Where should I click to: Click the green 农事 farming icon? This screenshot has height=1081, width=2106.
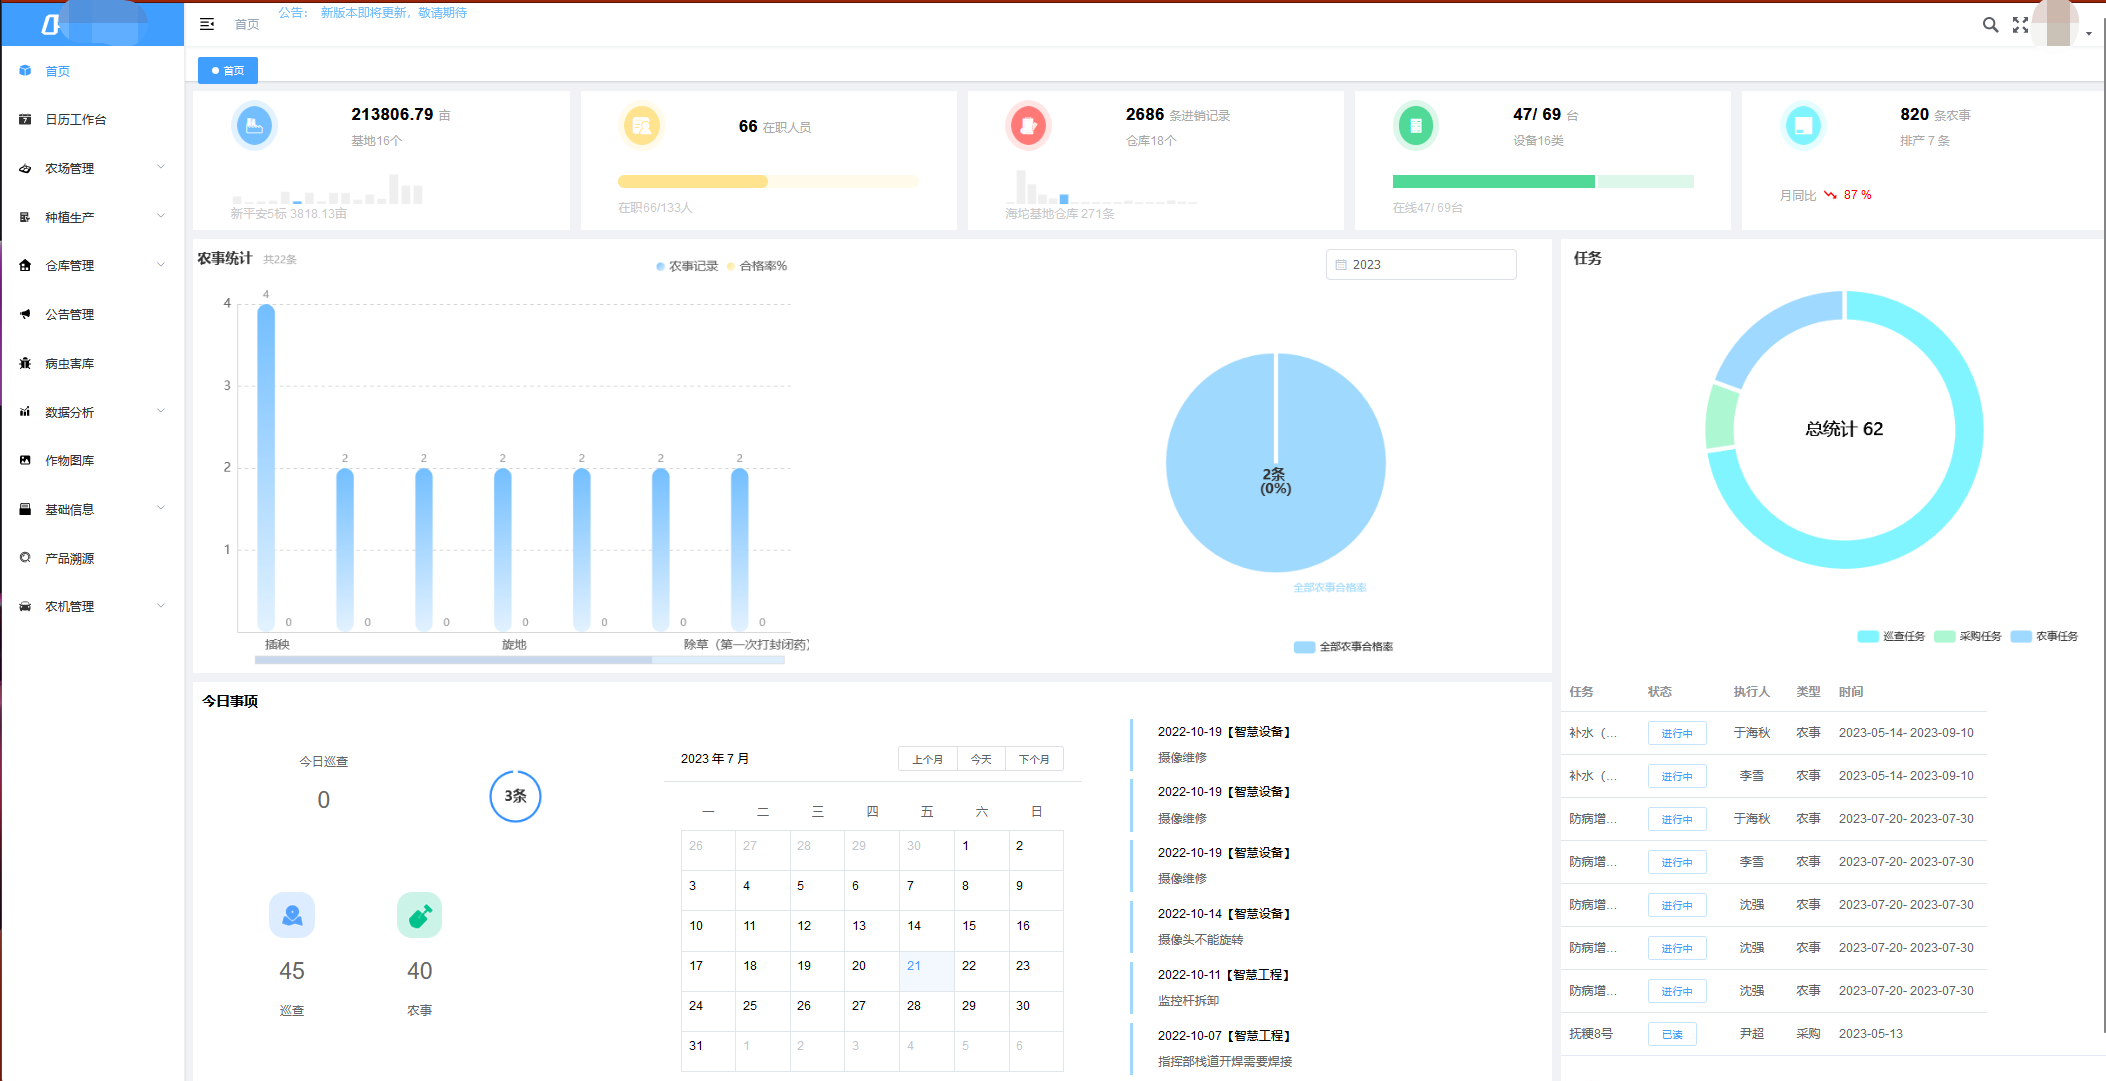[420, 915]
